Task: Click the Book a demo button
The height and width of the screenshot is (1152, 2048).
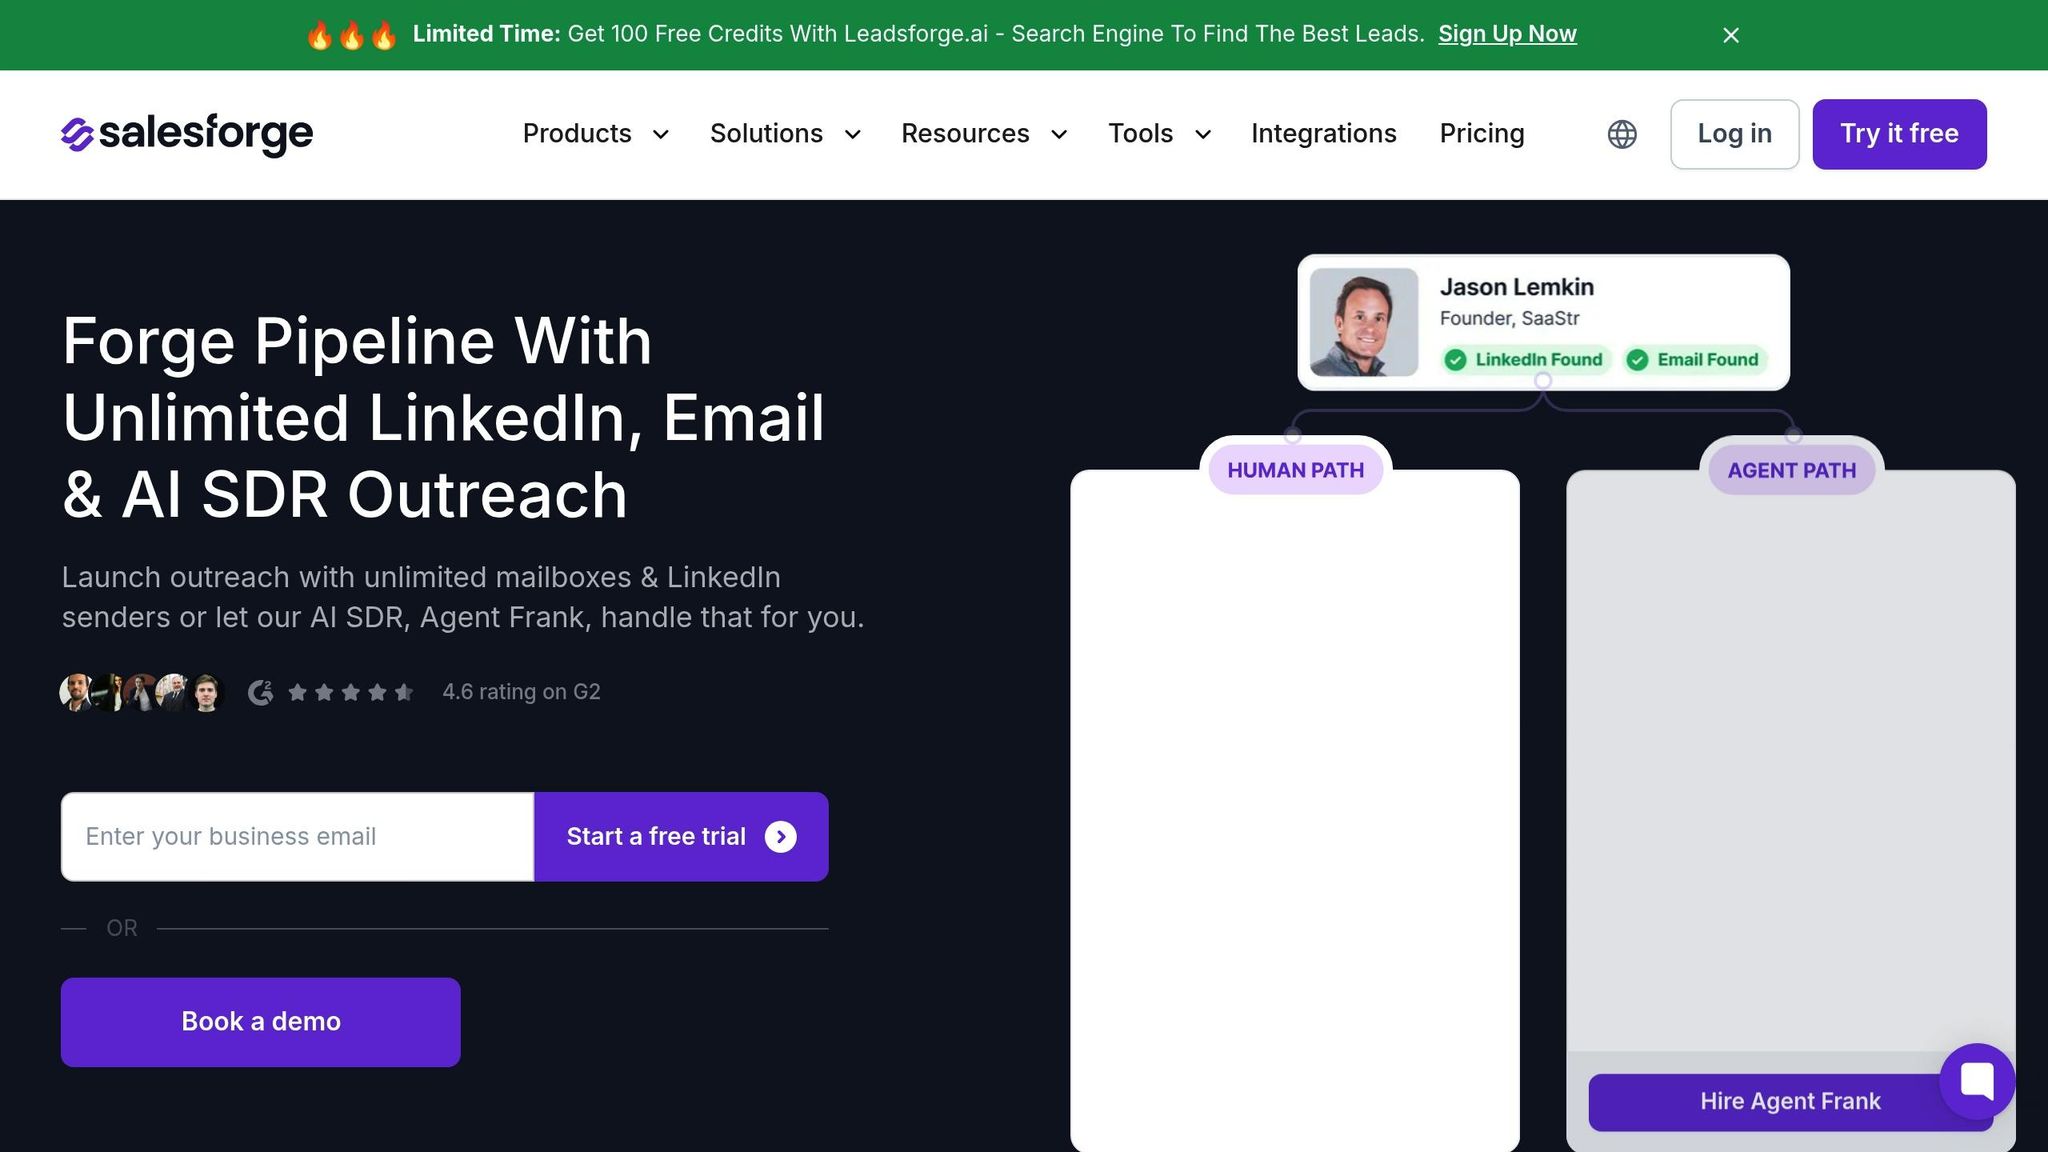Action: (x=261, y=1022)
